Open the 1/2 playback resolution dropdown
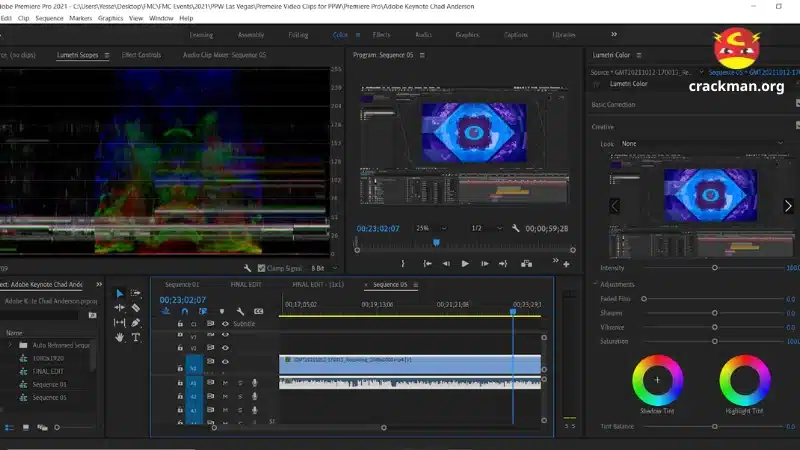Viewport: 800px width, 450px height. (x=486, y=229)
